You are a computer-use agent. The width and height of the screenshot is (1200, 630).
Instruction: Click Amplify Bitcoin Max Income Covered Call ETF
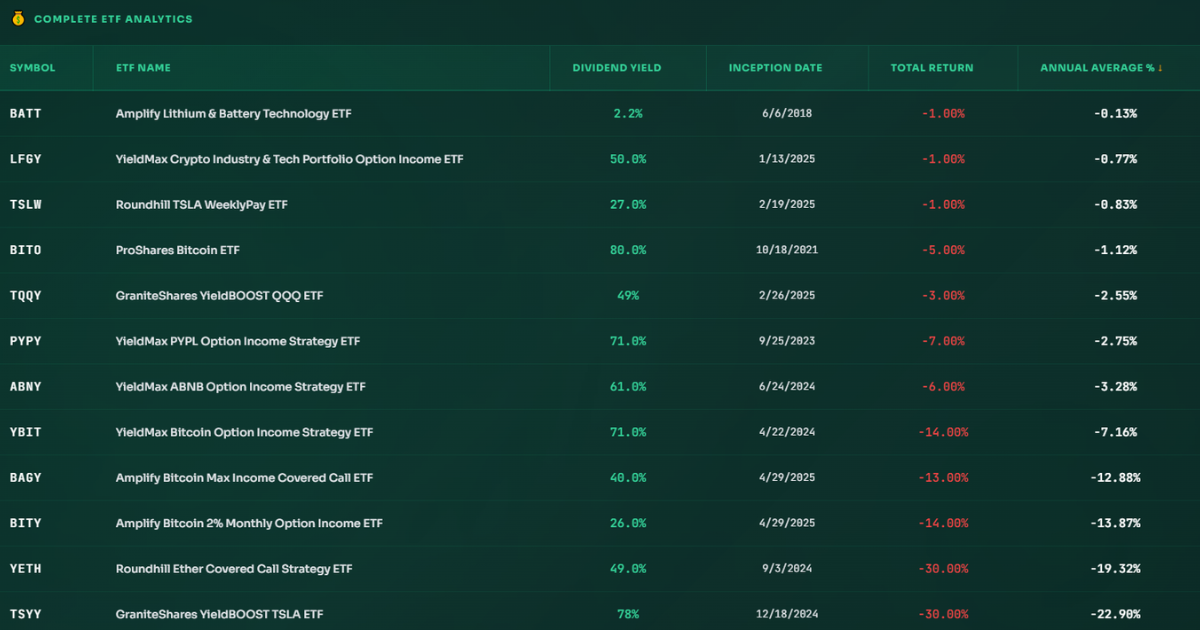coord(245,478)
